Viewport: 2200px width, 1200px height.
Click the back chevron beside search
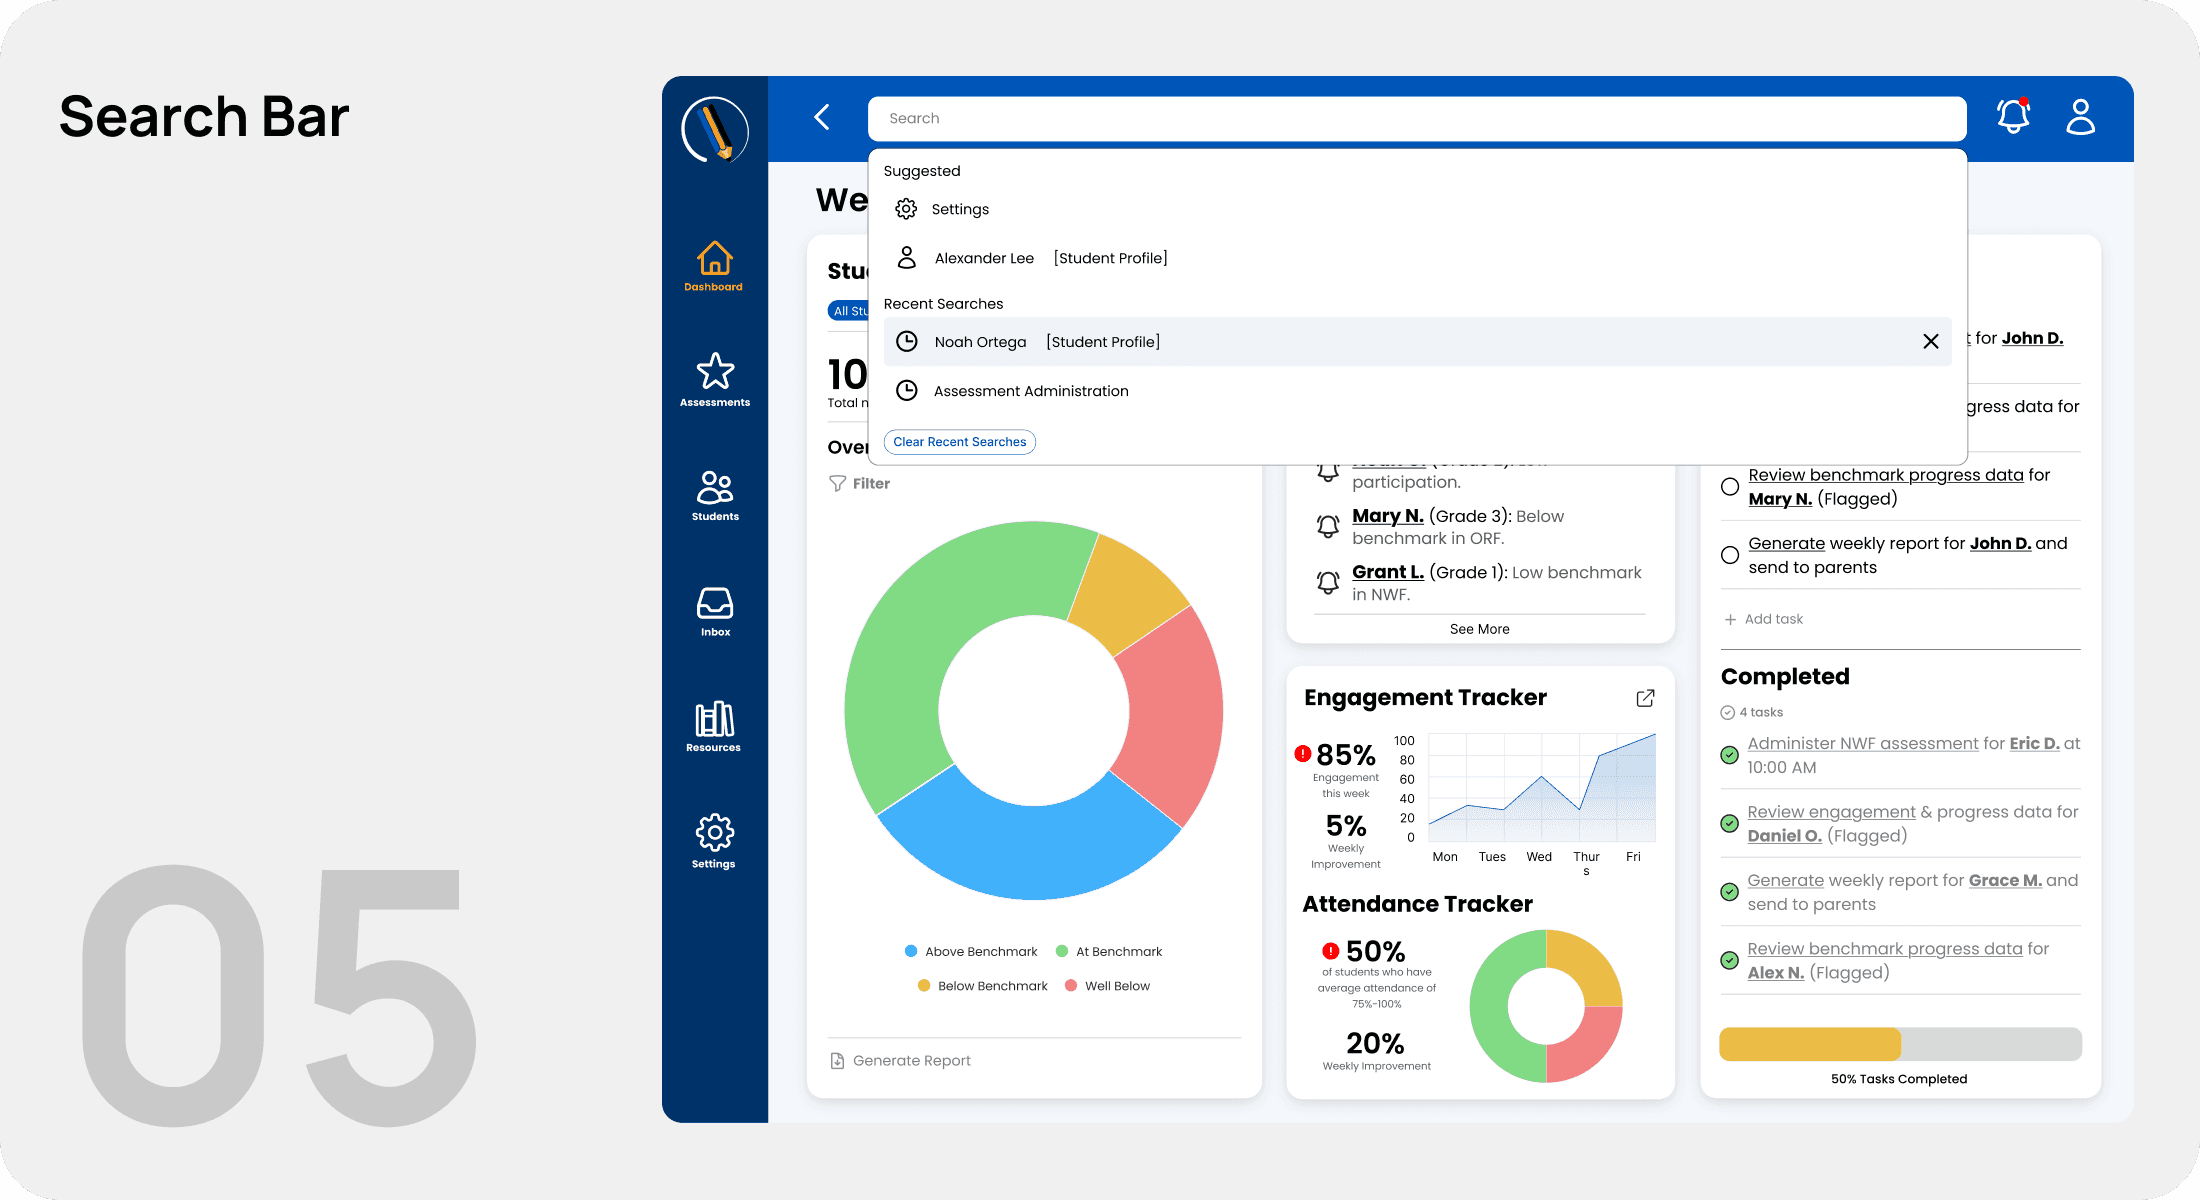822,117
